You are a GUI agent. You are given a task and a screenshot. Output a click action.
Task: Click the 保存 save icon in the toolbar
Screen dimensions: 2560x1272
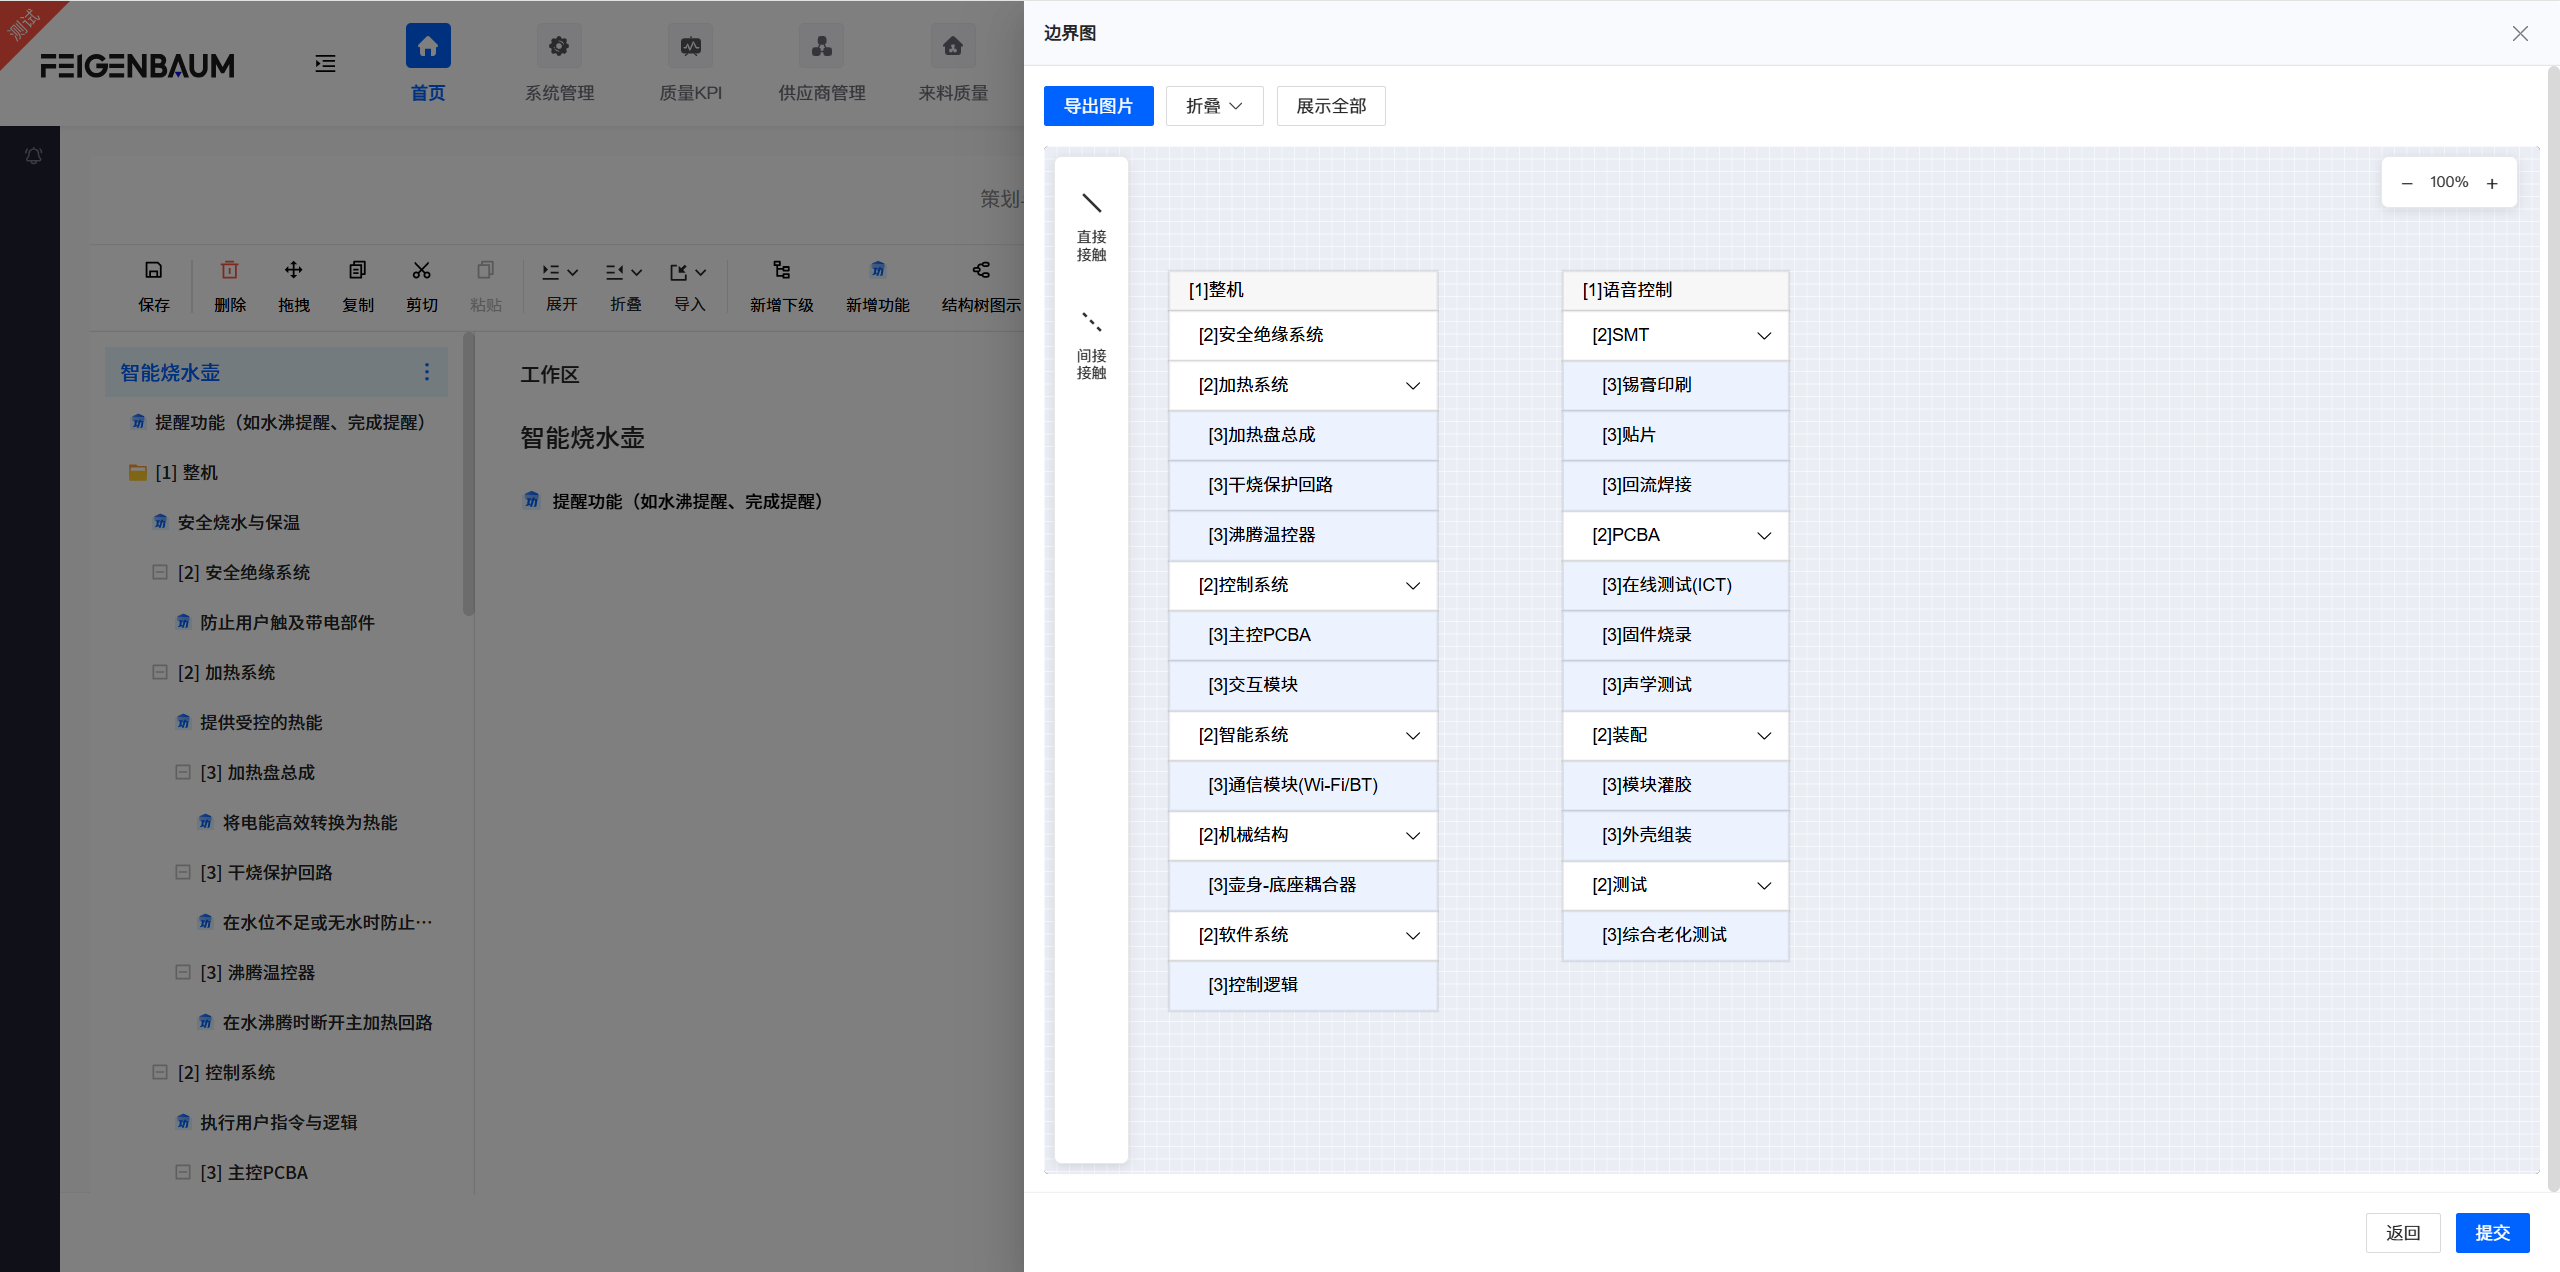153,271
